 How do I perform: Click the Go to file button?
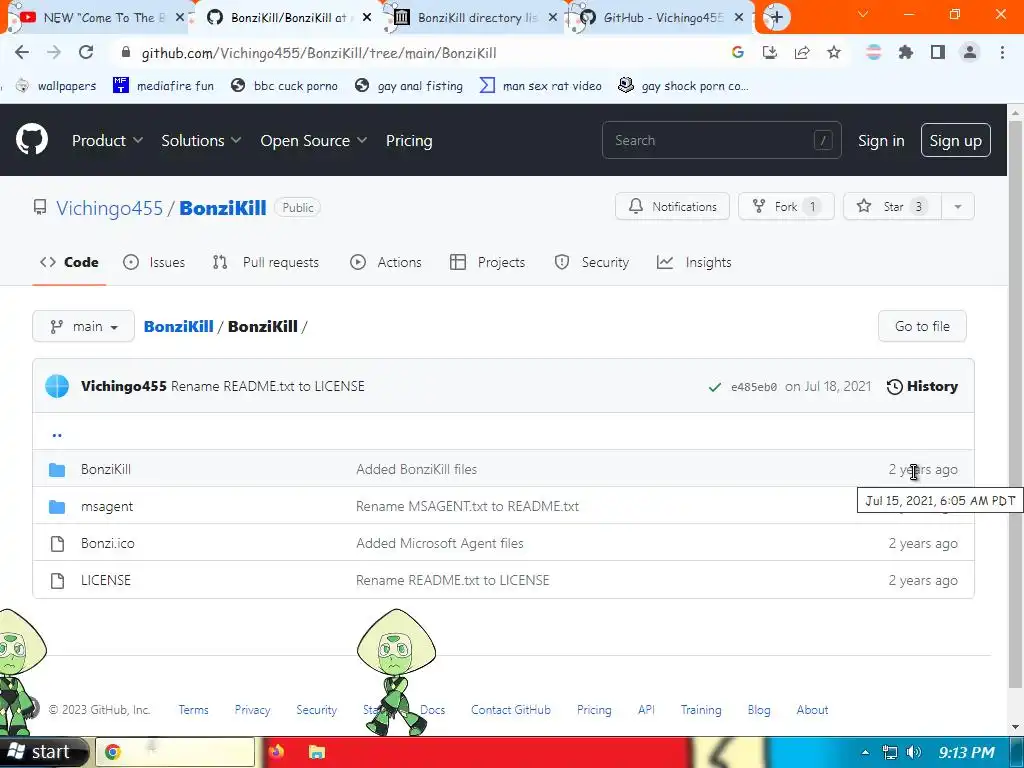[x=922, y=326]
